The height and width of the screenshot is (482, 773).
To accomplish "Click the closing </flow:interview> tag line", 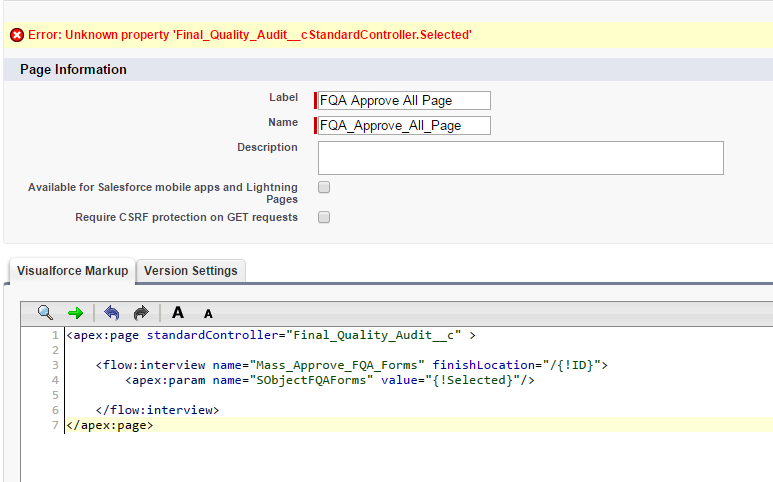I will [157, 410].
